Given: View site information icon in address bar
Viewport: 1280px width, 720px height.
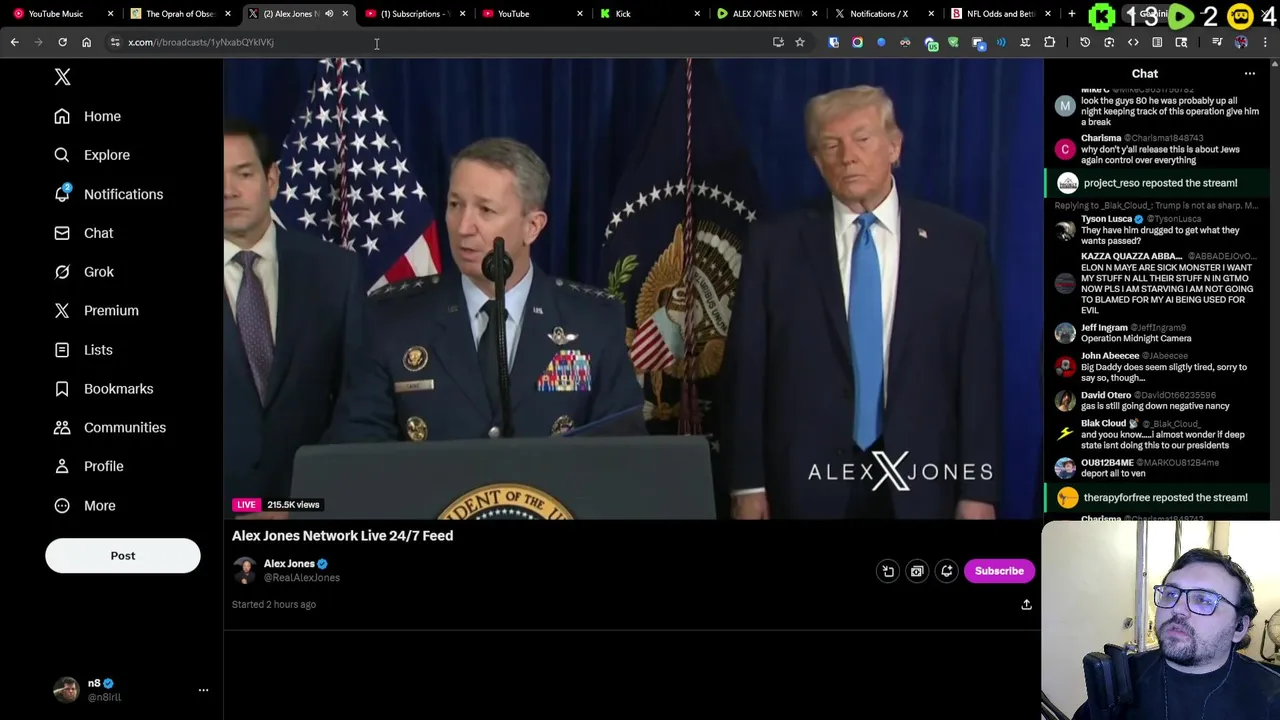Looking at the screenshot, I should click(115, 42).
